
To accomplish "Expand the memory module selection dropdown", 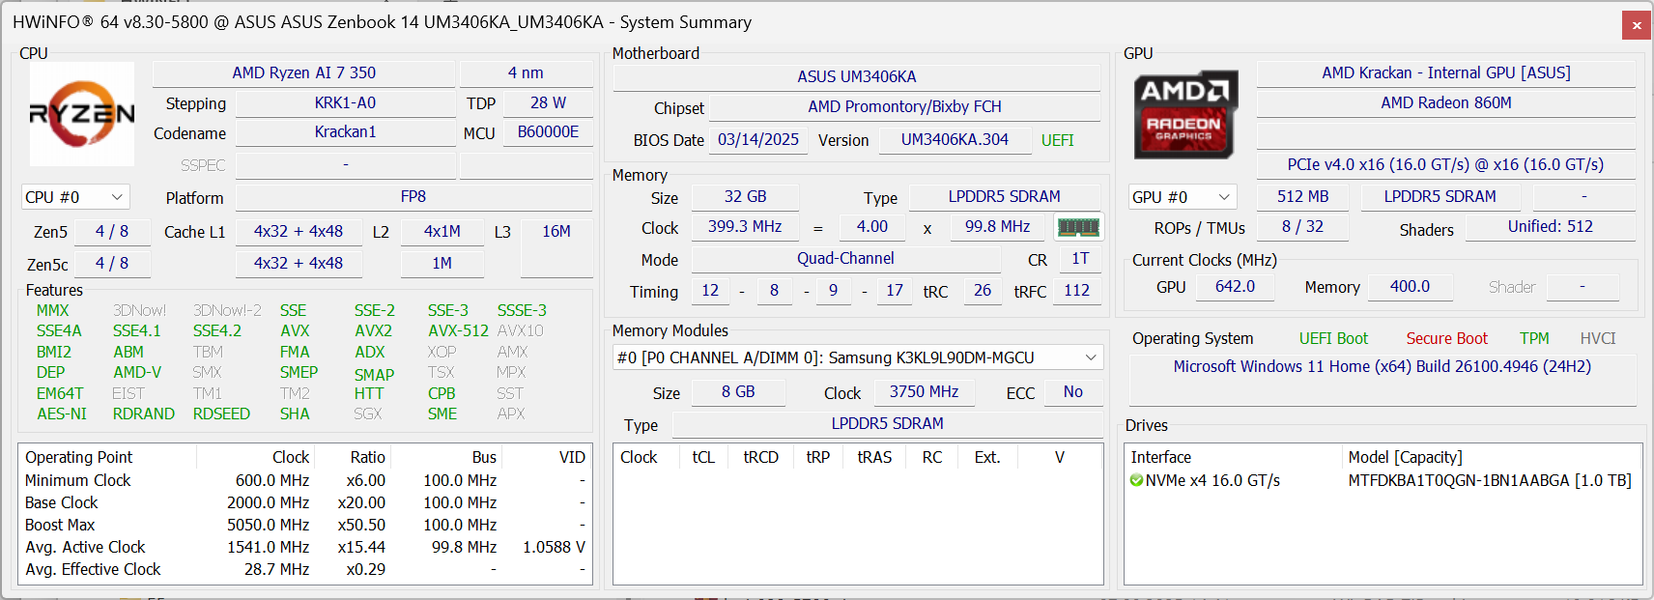I will tap(1090, 358).
